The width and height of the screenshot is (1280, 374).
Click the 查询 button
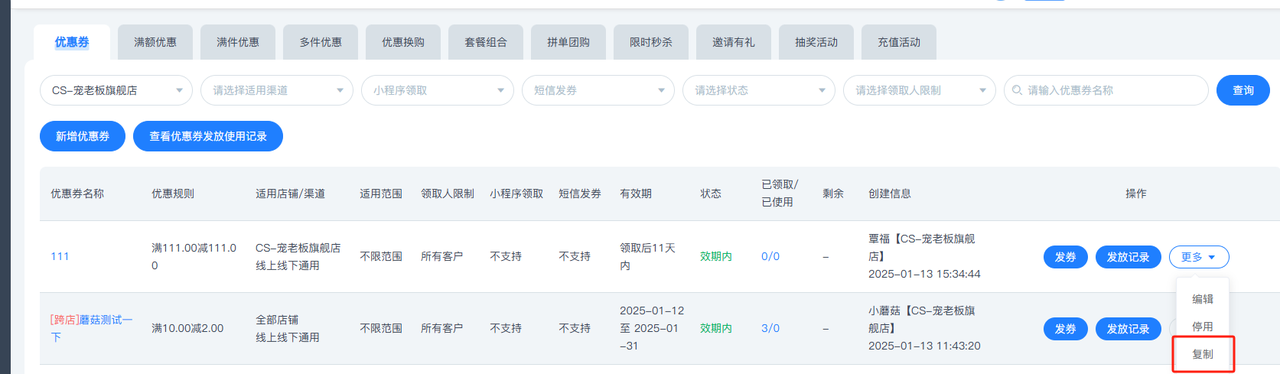click(1243, 90)
